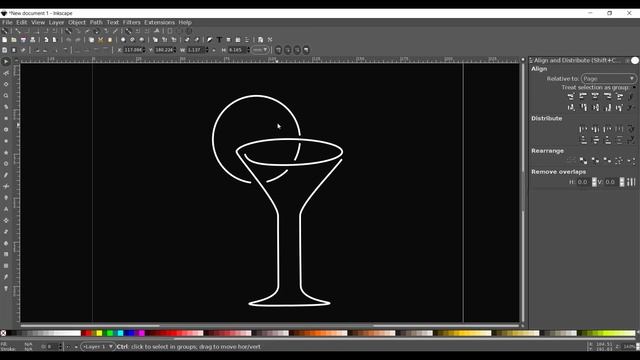The image size is (640, 360).
Task: Select the Ellipse tool
Action: pos(6,141)
